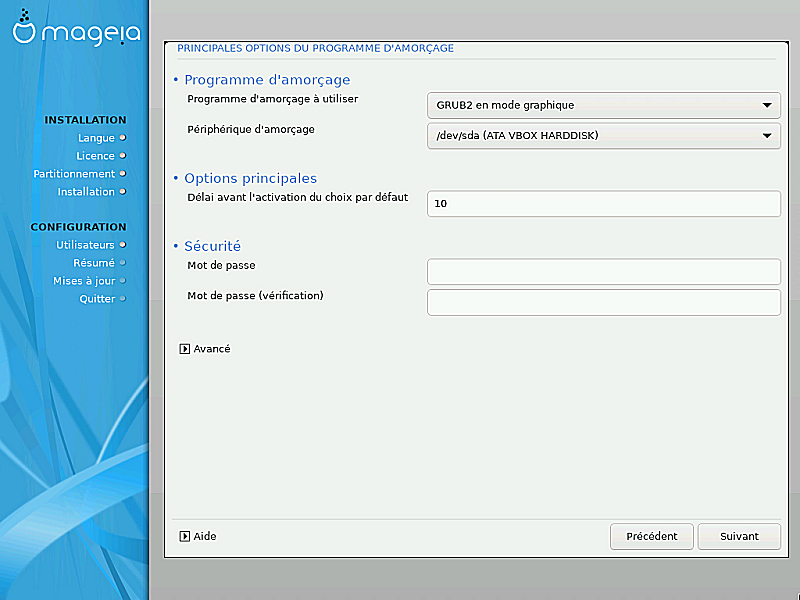This screenshot has width=800, height=600.
Task: Click the Mot de passe input field
Action: pos(604,271)
